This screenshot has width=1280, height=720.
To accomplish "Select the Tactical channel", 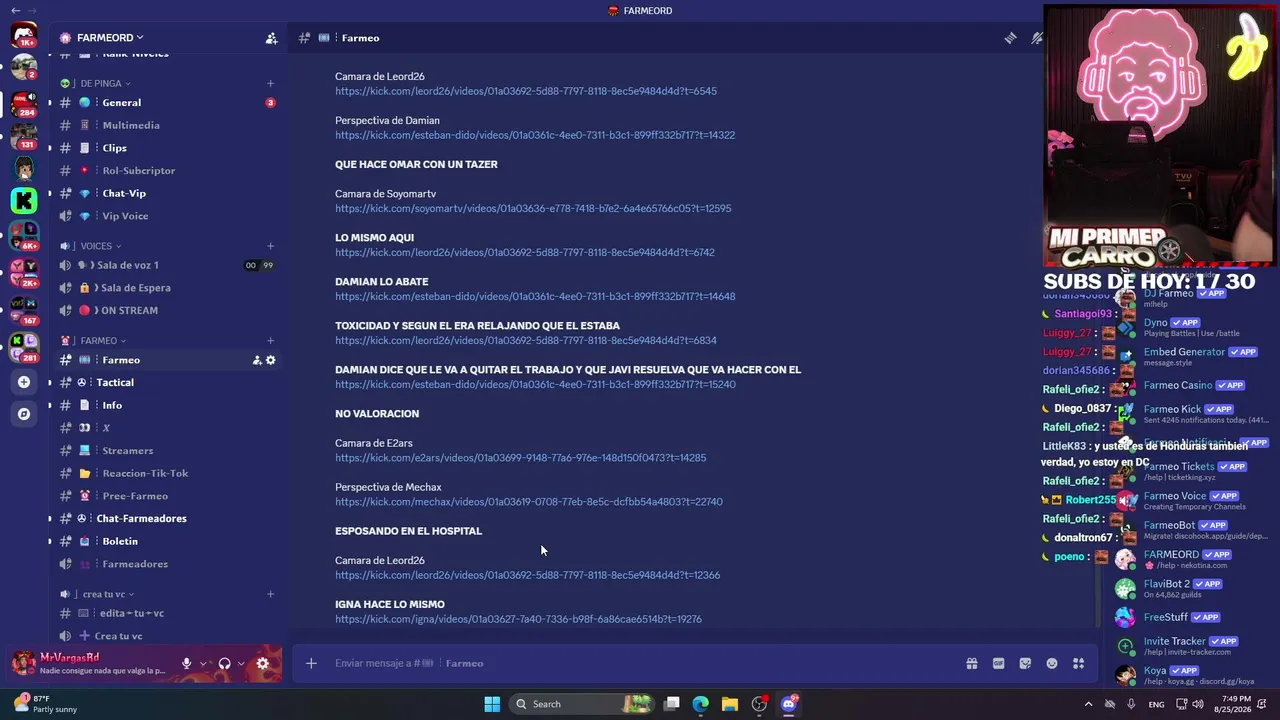I will click(x=166, y=382).
